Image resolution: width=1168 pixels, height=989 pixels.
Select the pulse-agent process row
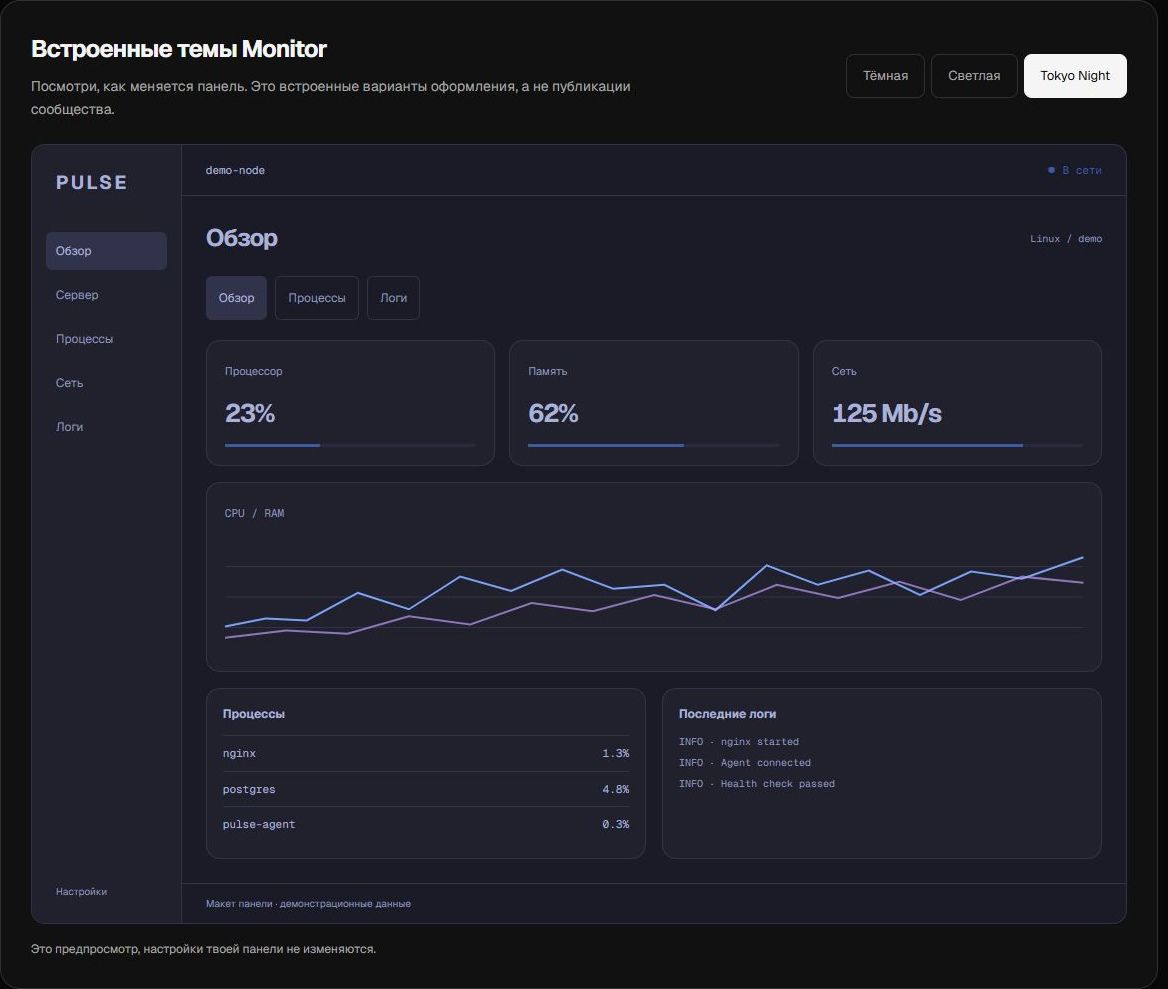pos(425,824)
